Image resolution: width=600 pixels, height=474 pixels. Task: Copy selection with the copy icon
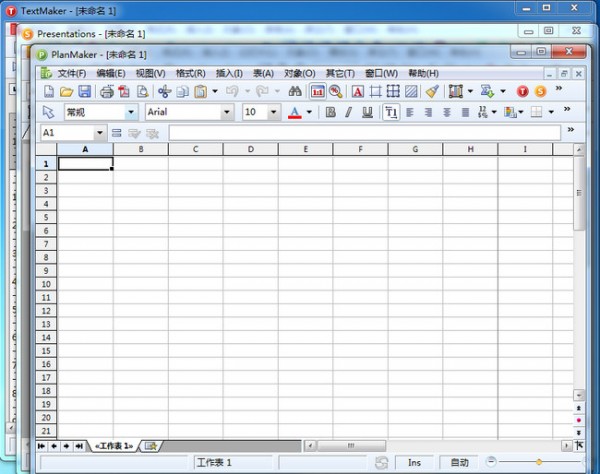(x=183, y=91)
